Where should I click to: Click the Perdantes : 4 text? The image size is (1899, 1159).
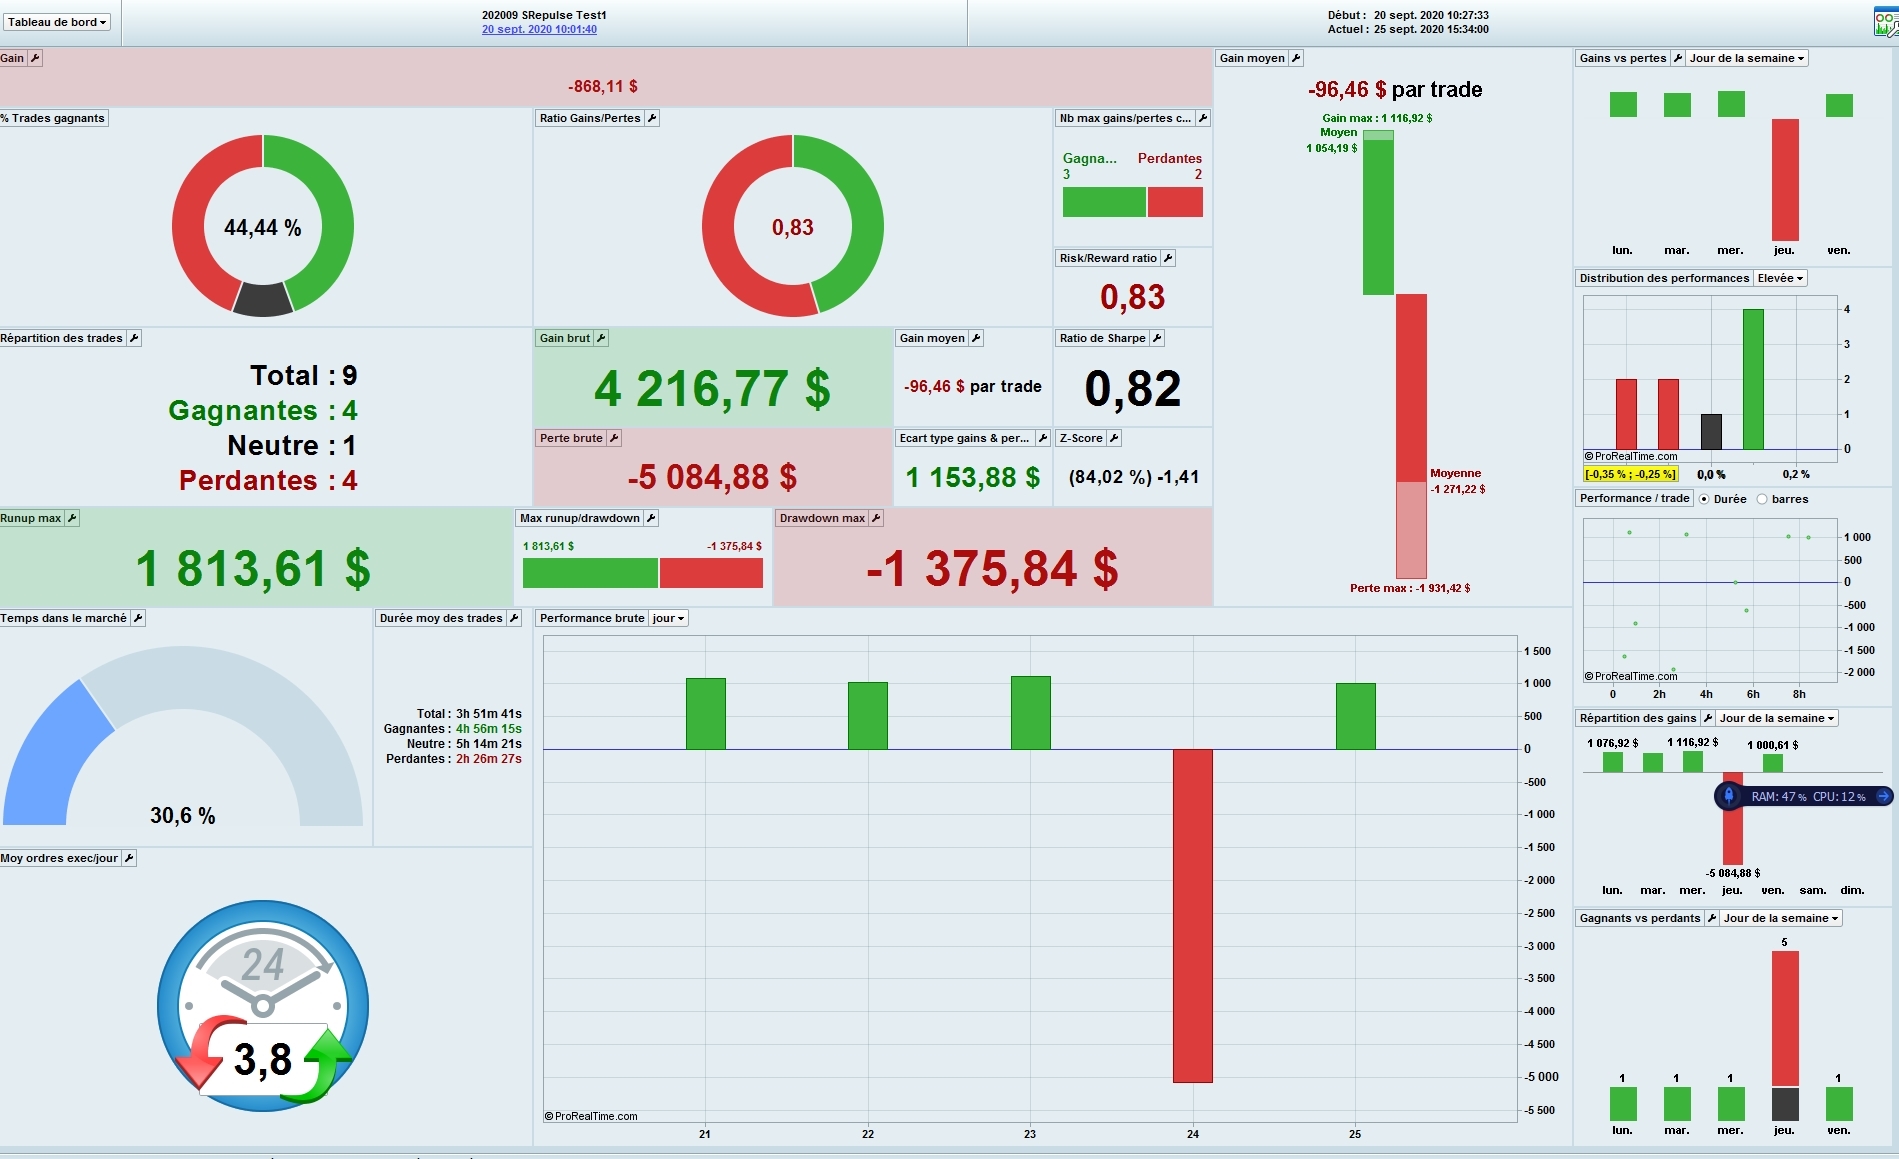(x=268, y=481)
